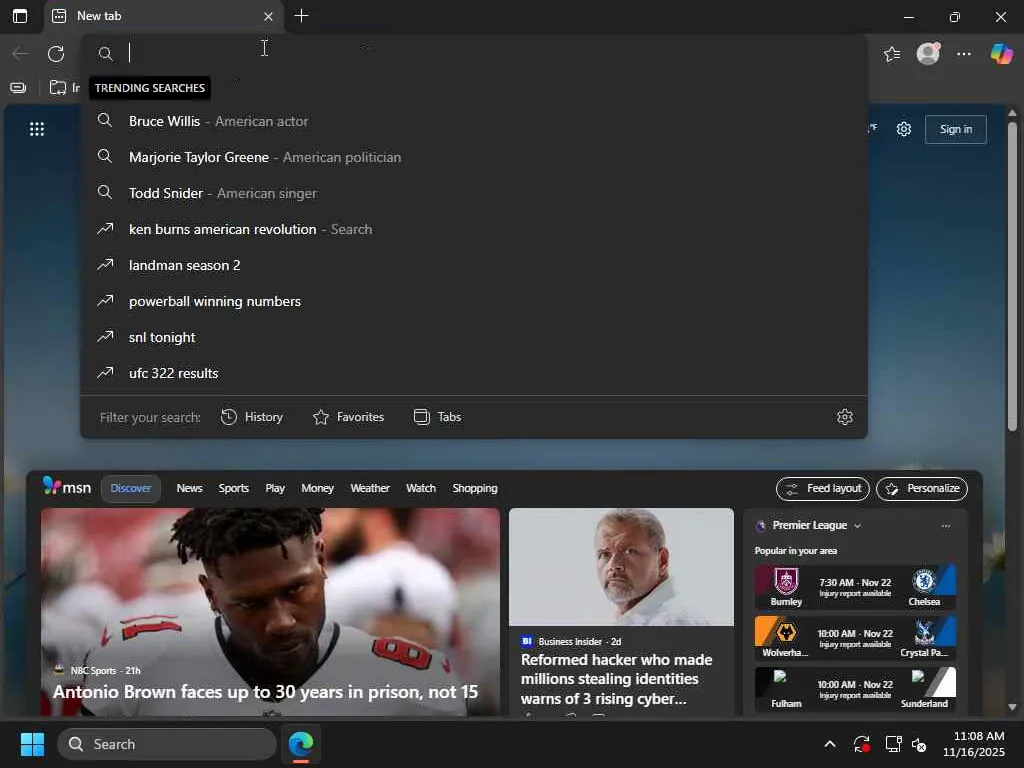Open Premier League card ellipsis options

946,526
